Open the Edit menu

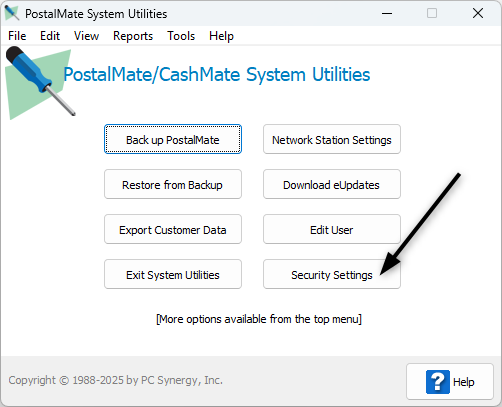pyautogui.click(x=50, y=36)
